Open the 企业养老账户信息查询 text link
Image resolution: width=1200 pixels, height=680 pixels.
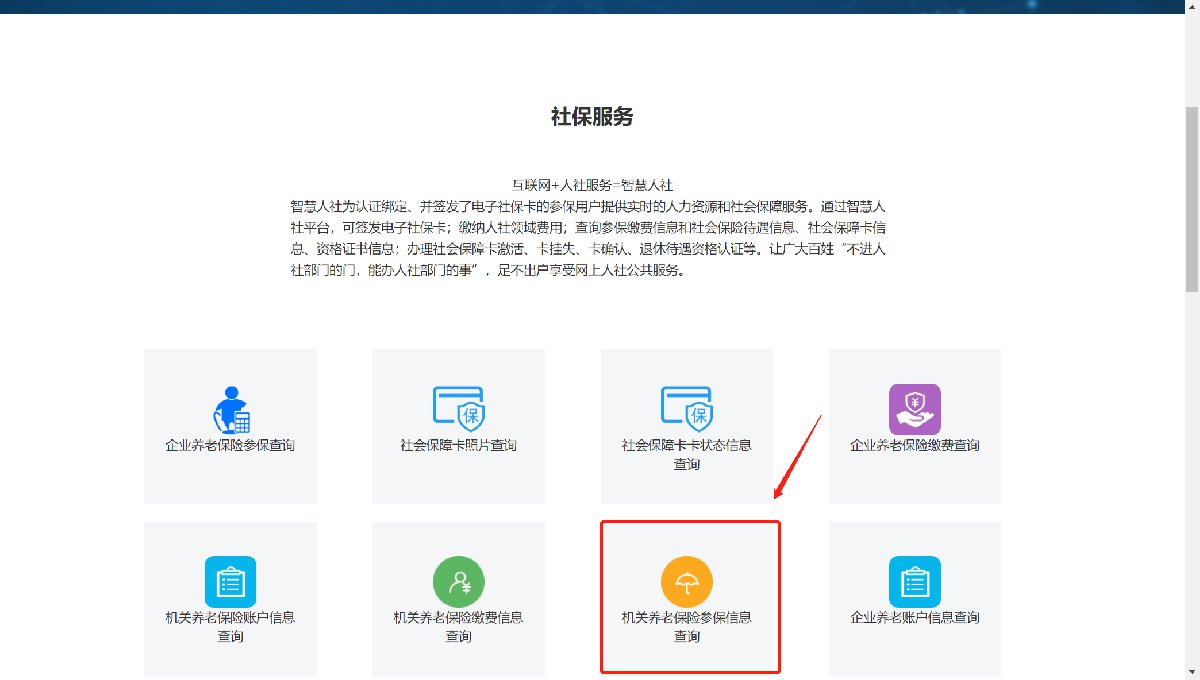tap(915, 618)
